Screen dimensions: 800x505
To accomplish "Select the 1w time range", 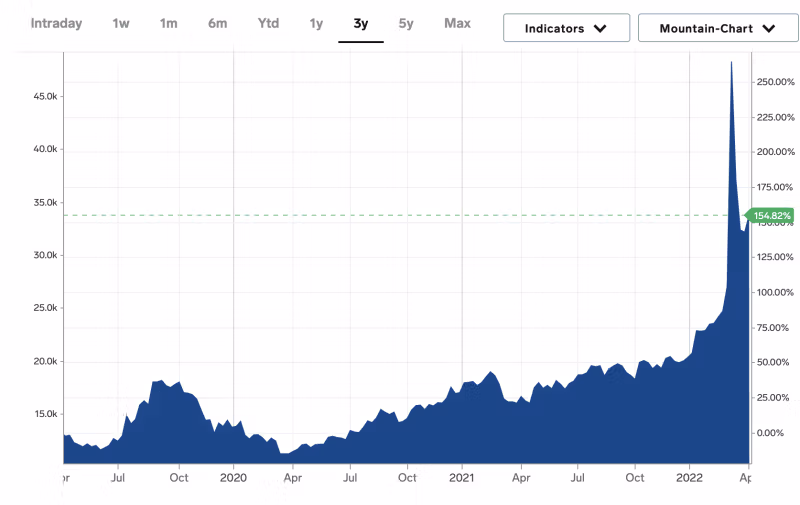I will click(x=120, y=23).
